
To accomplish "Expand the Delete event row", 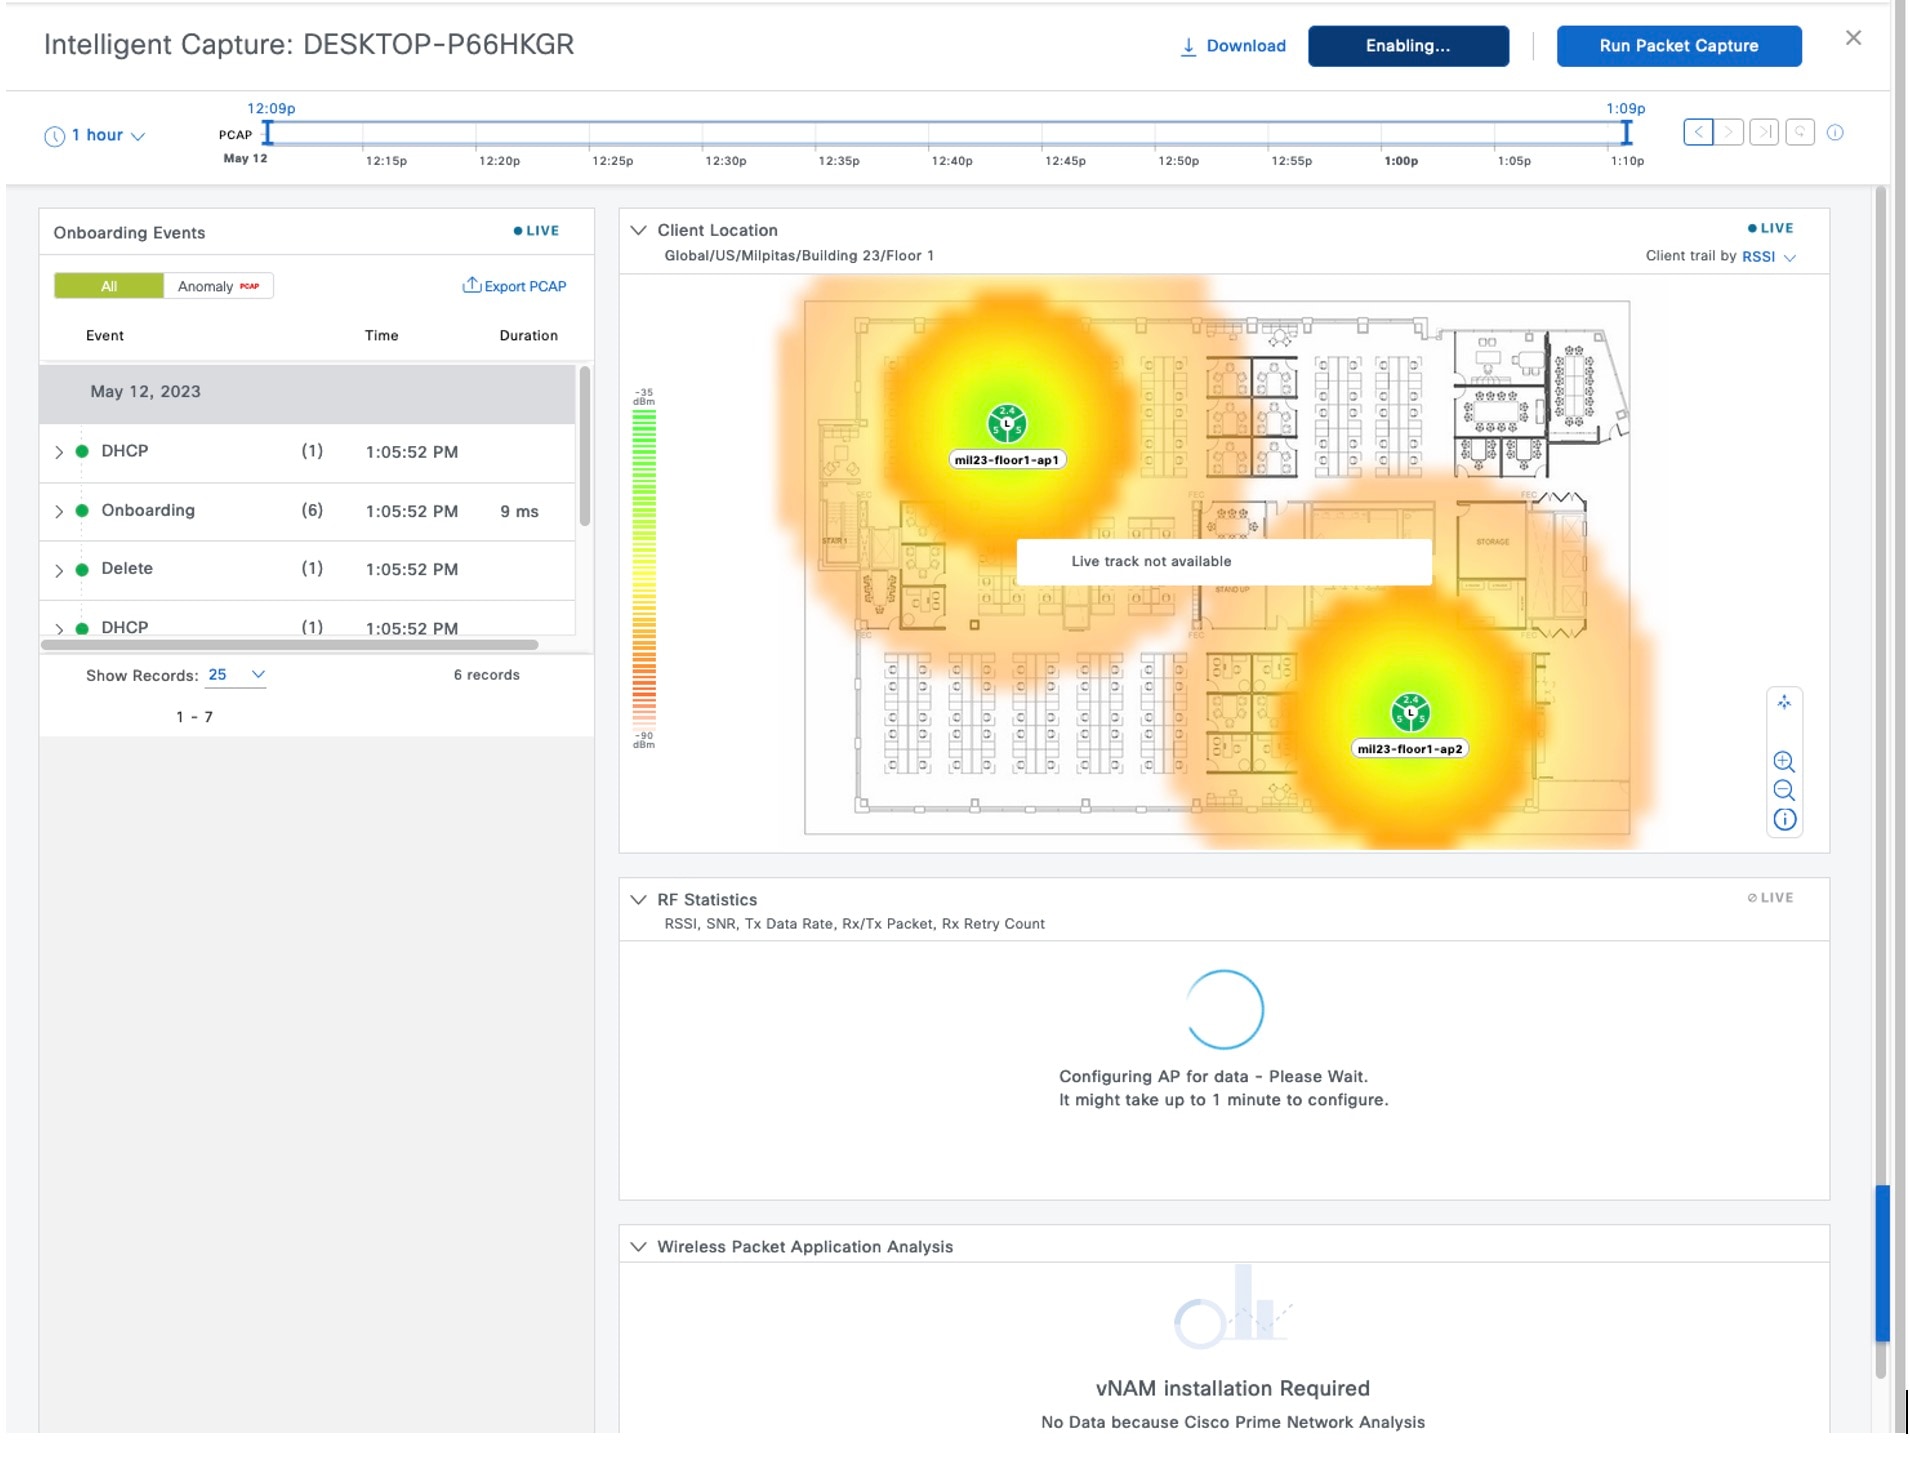I will 59,570.
